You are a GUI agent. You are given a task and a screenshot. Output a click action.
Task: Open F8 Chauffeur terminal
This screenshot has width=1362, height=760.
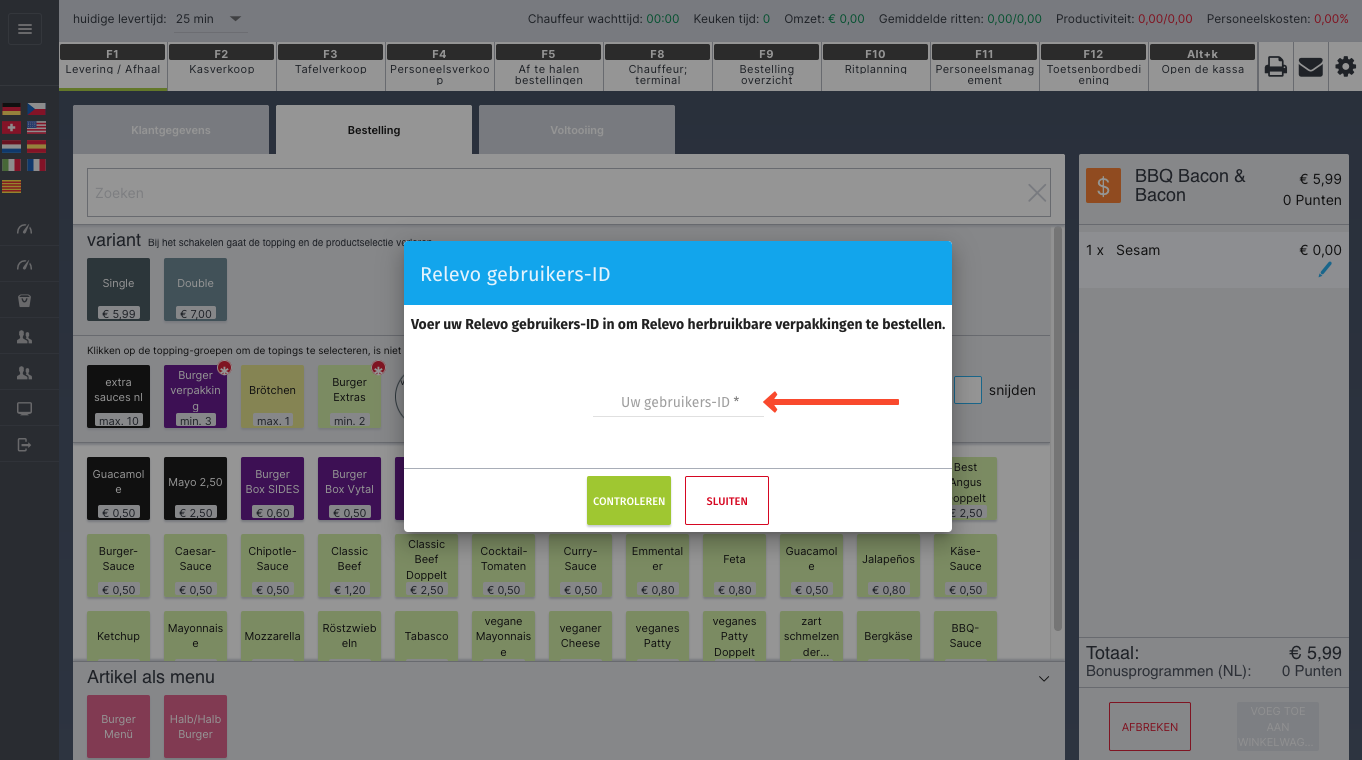[x=657, y=67]
